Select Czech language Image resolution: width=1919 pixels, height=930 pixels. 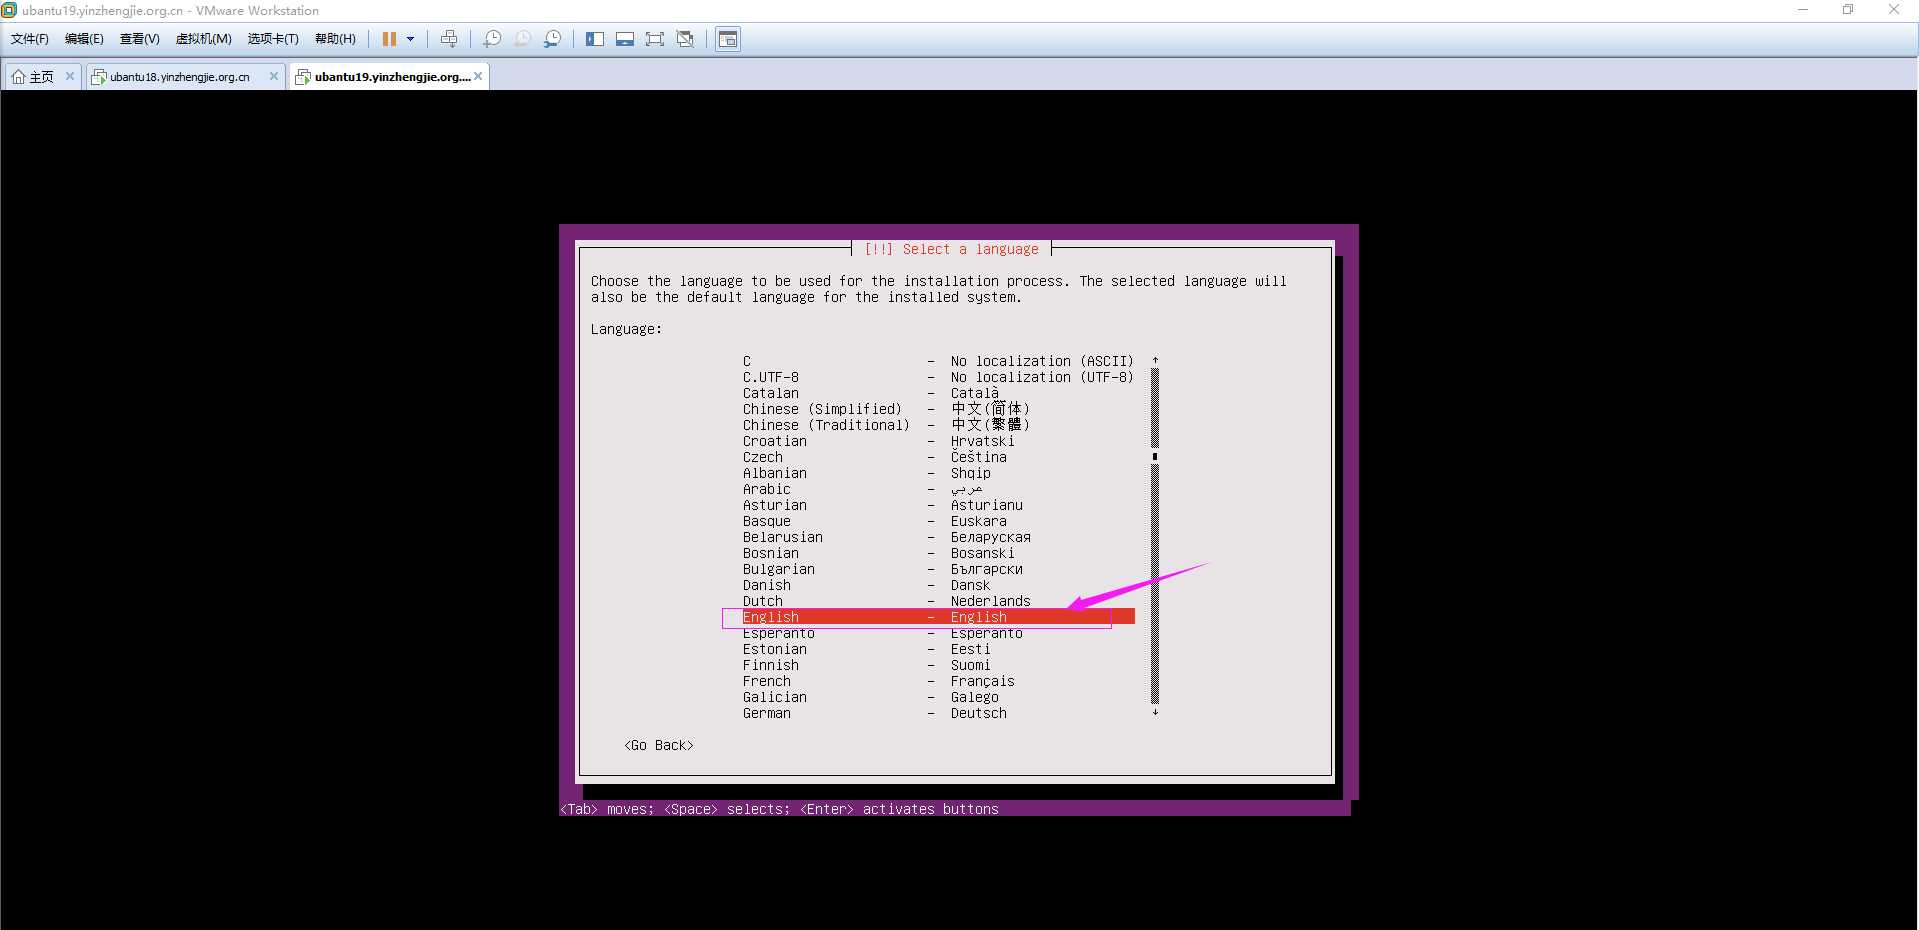click(x=938, y=457)
